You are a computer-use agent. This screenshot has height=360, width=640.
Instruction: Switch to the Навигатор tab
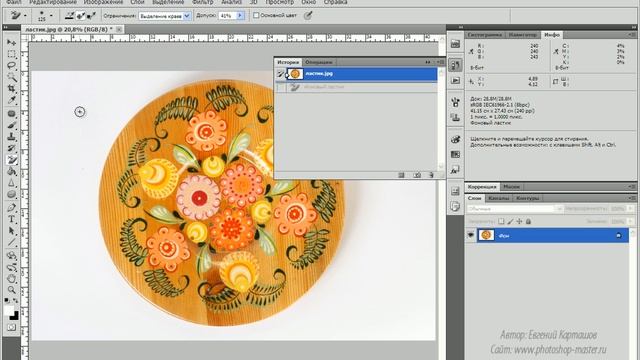pyautogui.click(x=523, y=35)
